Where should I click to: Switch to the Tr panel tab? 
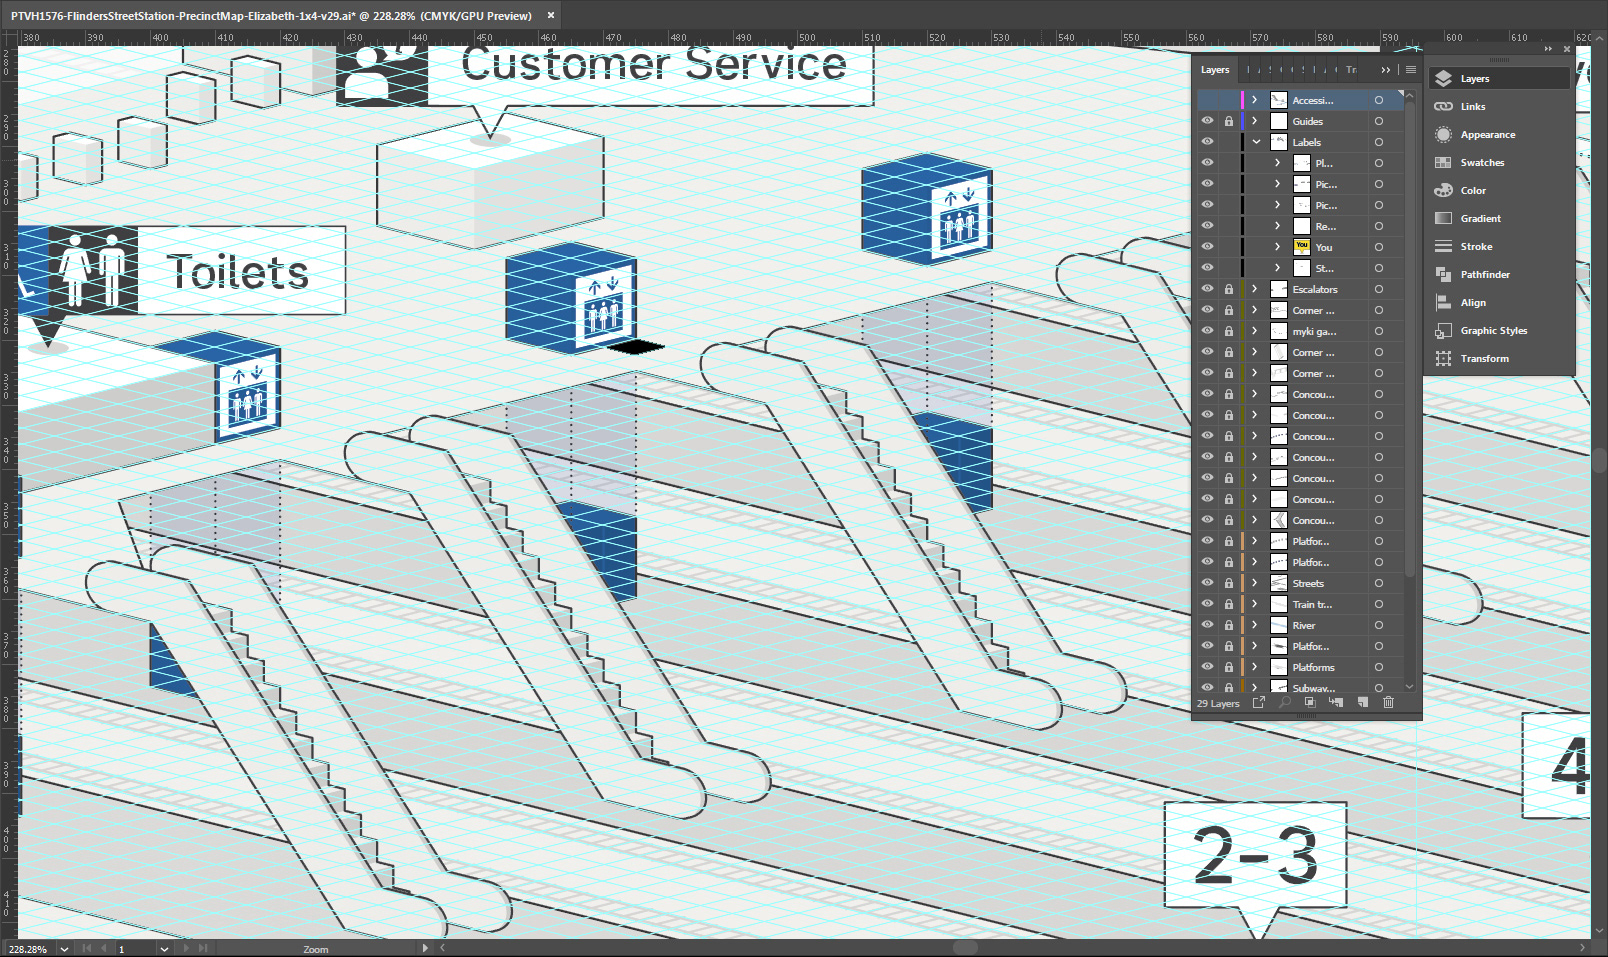coord(1351,70)
